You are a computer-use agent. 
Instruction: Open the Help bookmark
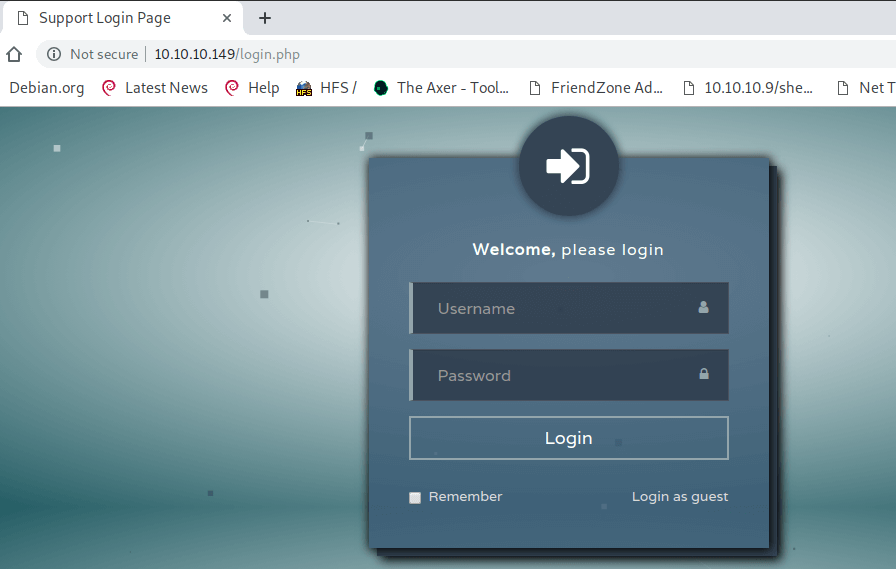tap(253, 88)
